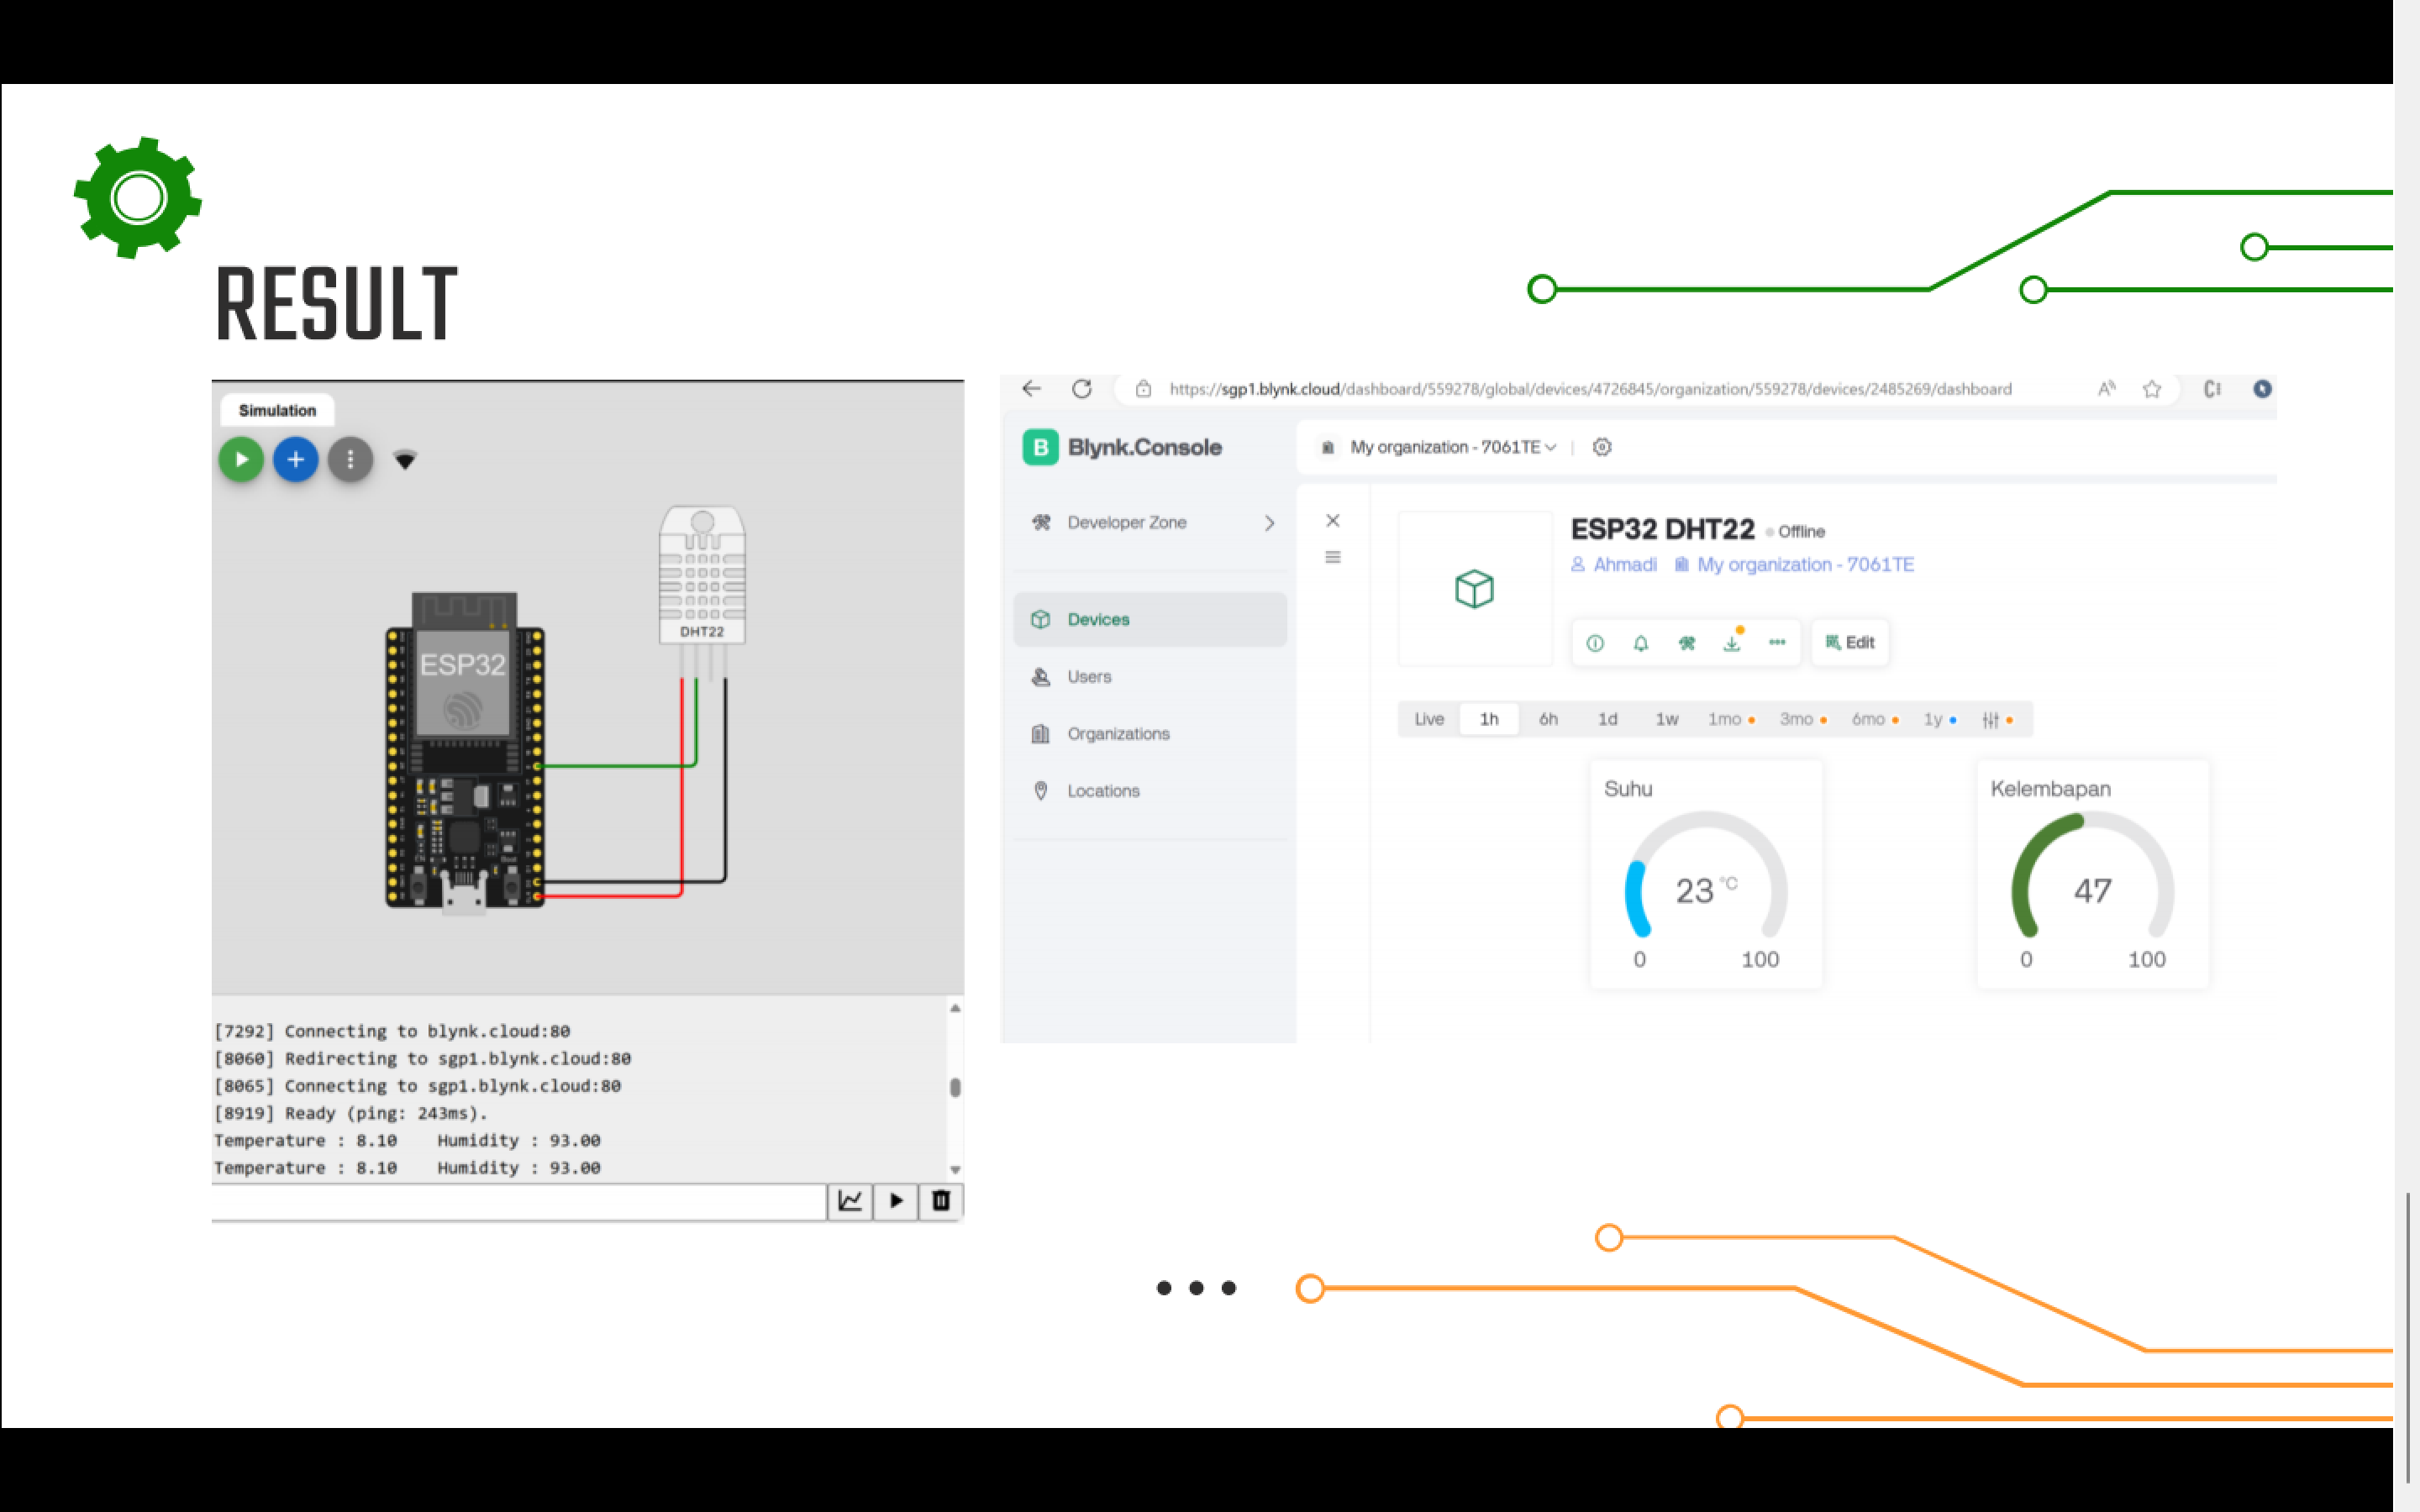
Task: Select the 1w time range
Action: coord(1667,719)
